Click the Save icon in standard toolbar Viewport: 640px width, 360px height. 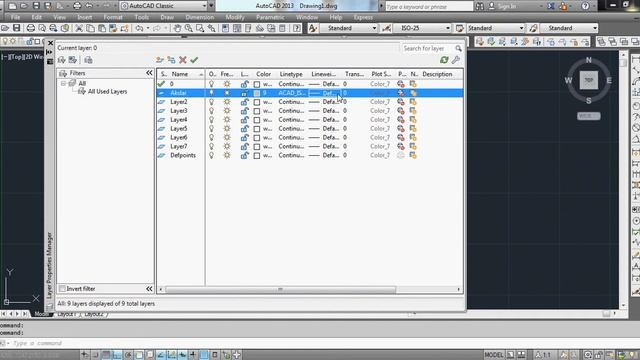coord(16,28)
